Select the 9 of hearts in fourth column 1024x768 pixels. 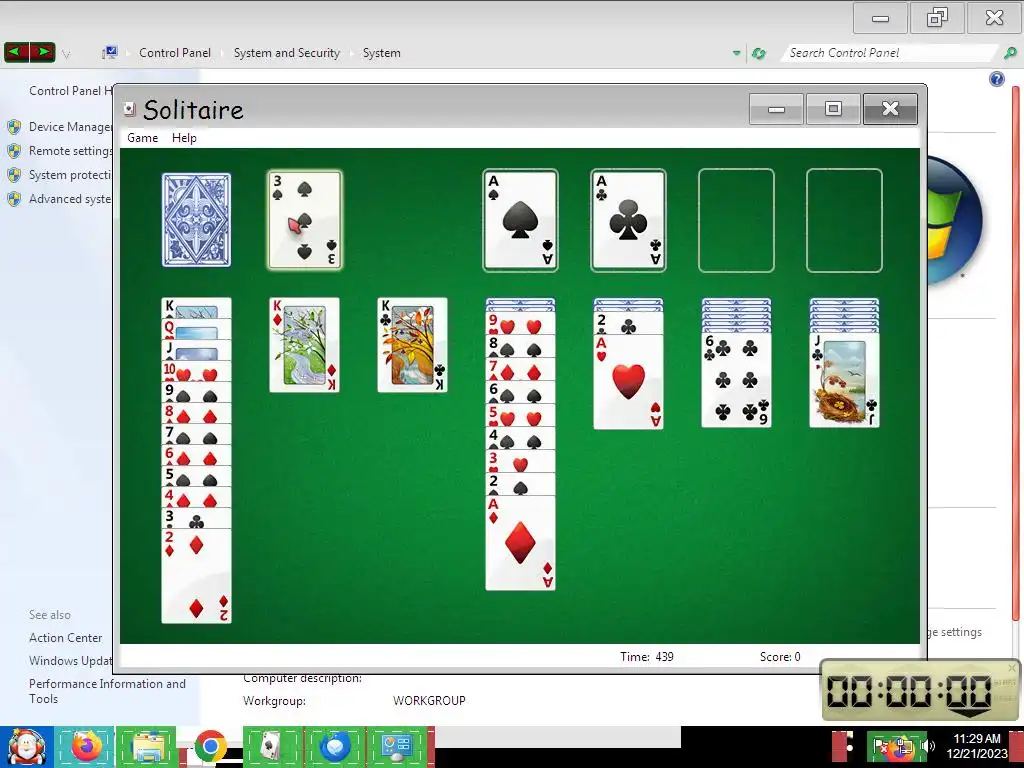(x=520, y=324)
